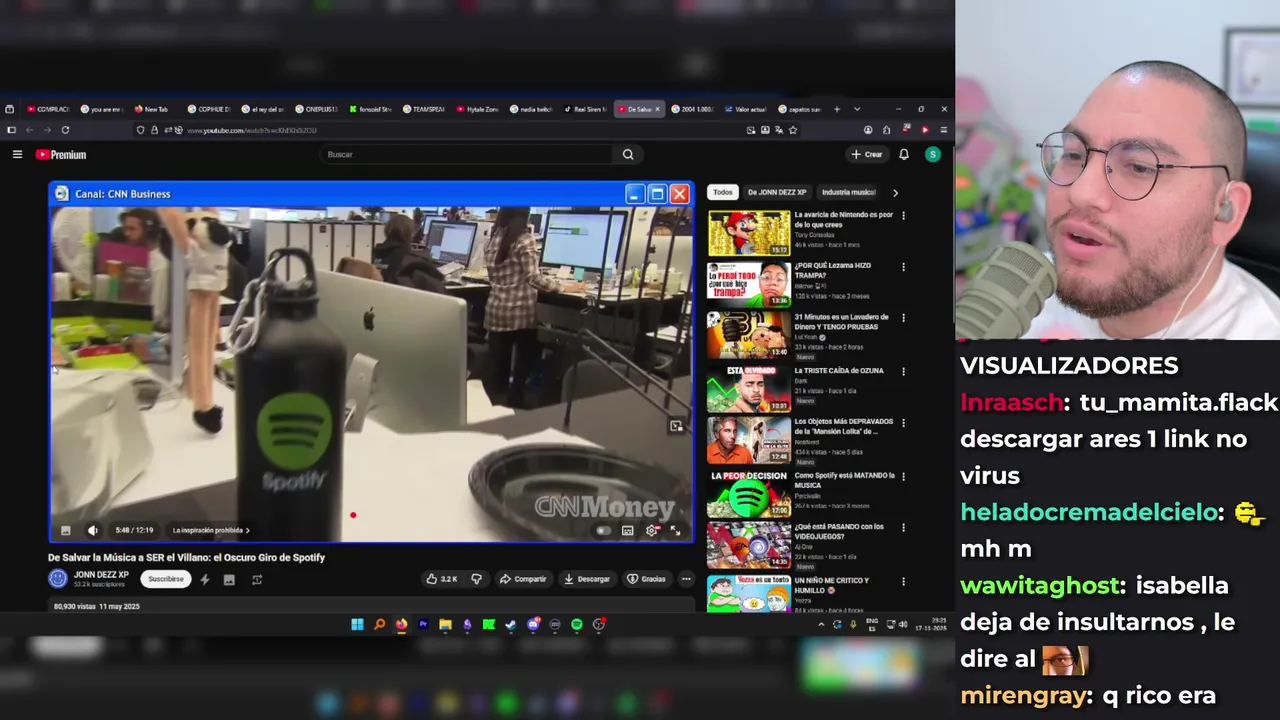Switch to the 'Valor actual' browser tab
This screenshot has height=720, width=1280.
(743, 109)
